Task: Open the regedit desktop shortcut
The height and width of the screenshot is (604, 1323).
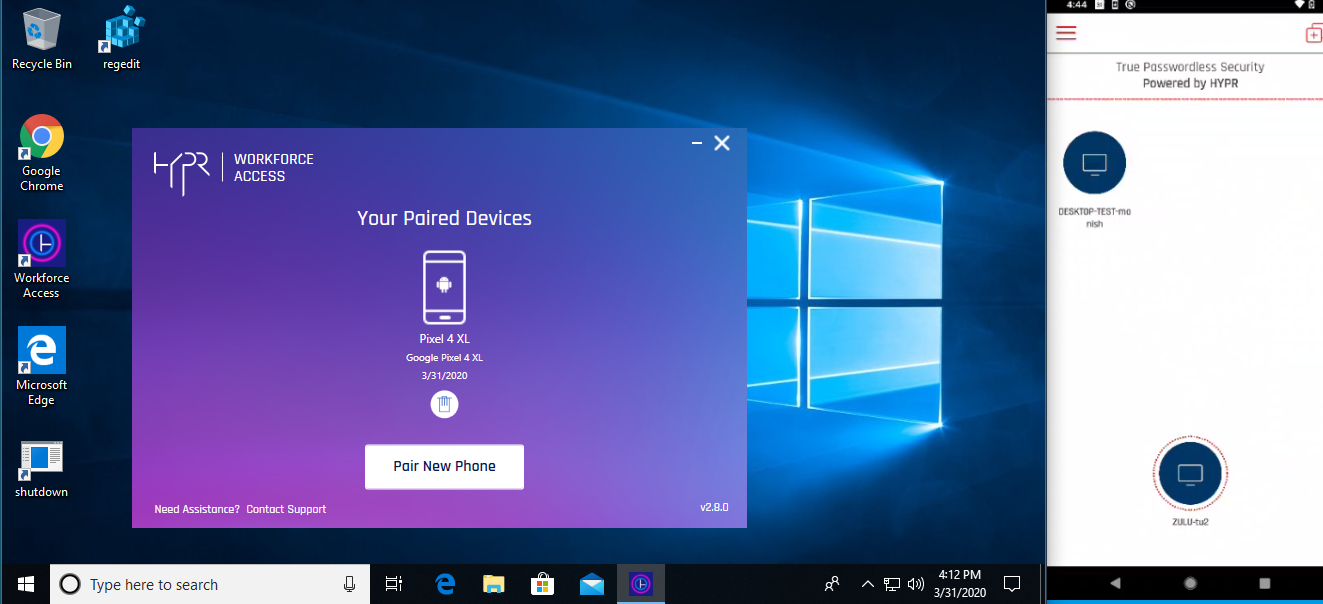Action: point(121,39)
